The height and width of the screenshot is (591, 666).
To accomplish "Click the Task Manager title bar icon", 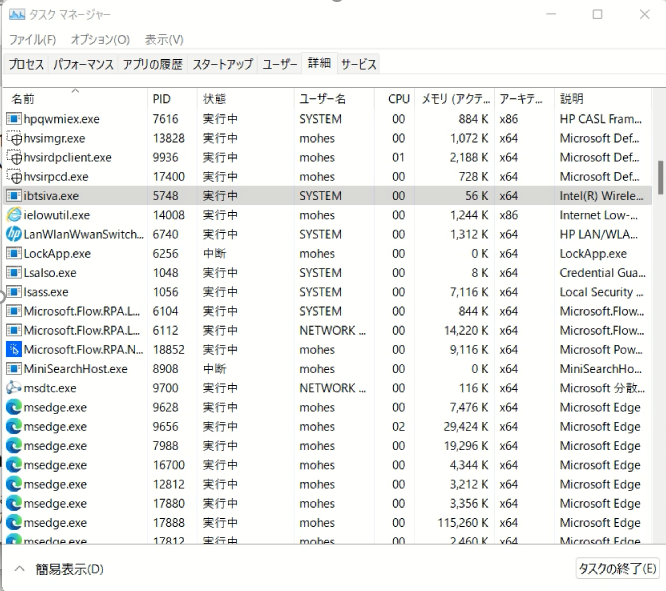I will click(x=17, y=15).
